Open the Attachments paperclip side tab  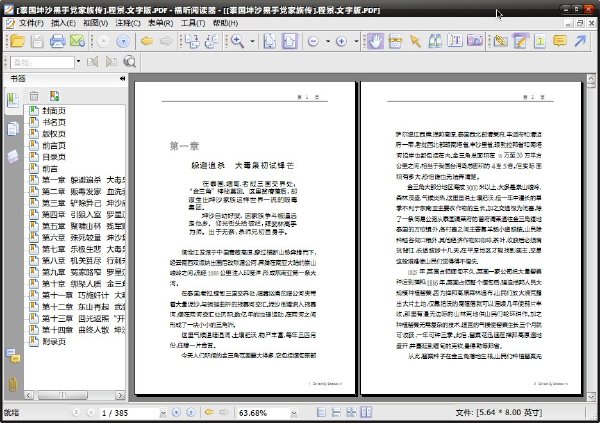[x=13, y=384]
